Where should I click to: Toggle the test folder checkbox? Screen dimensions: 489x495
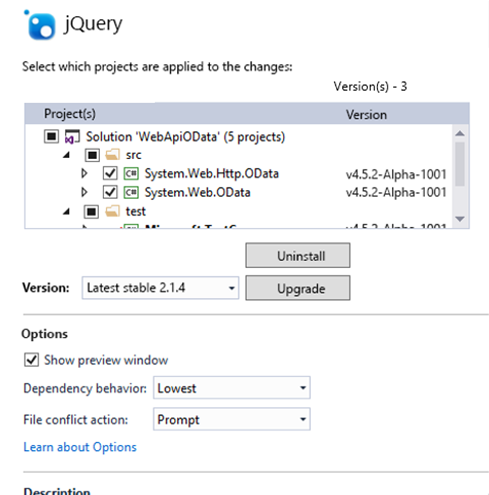coord(91,211)
